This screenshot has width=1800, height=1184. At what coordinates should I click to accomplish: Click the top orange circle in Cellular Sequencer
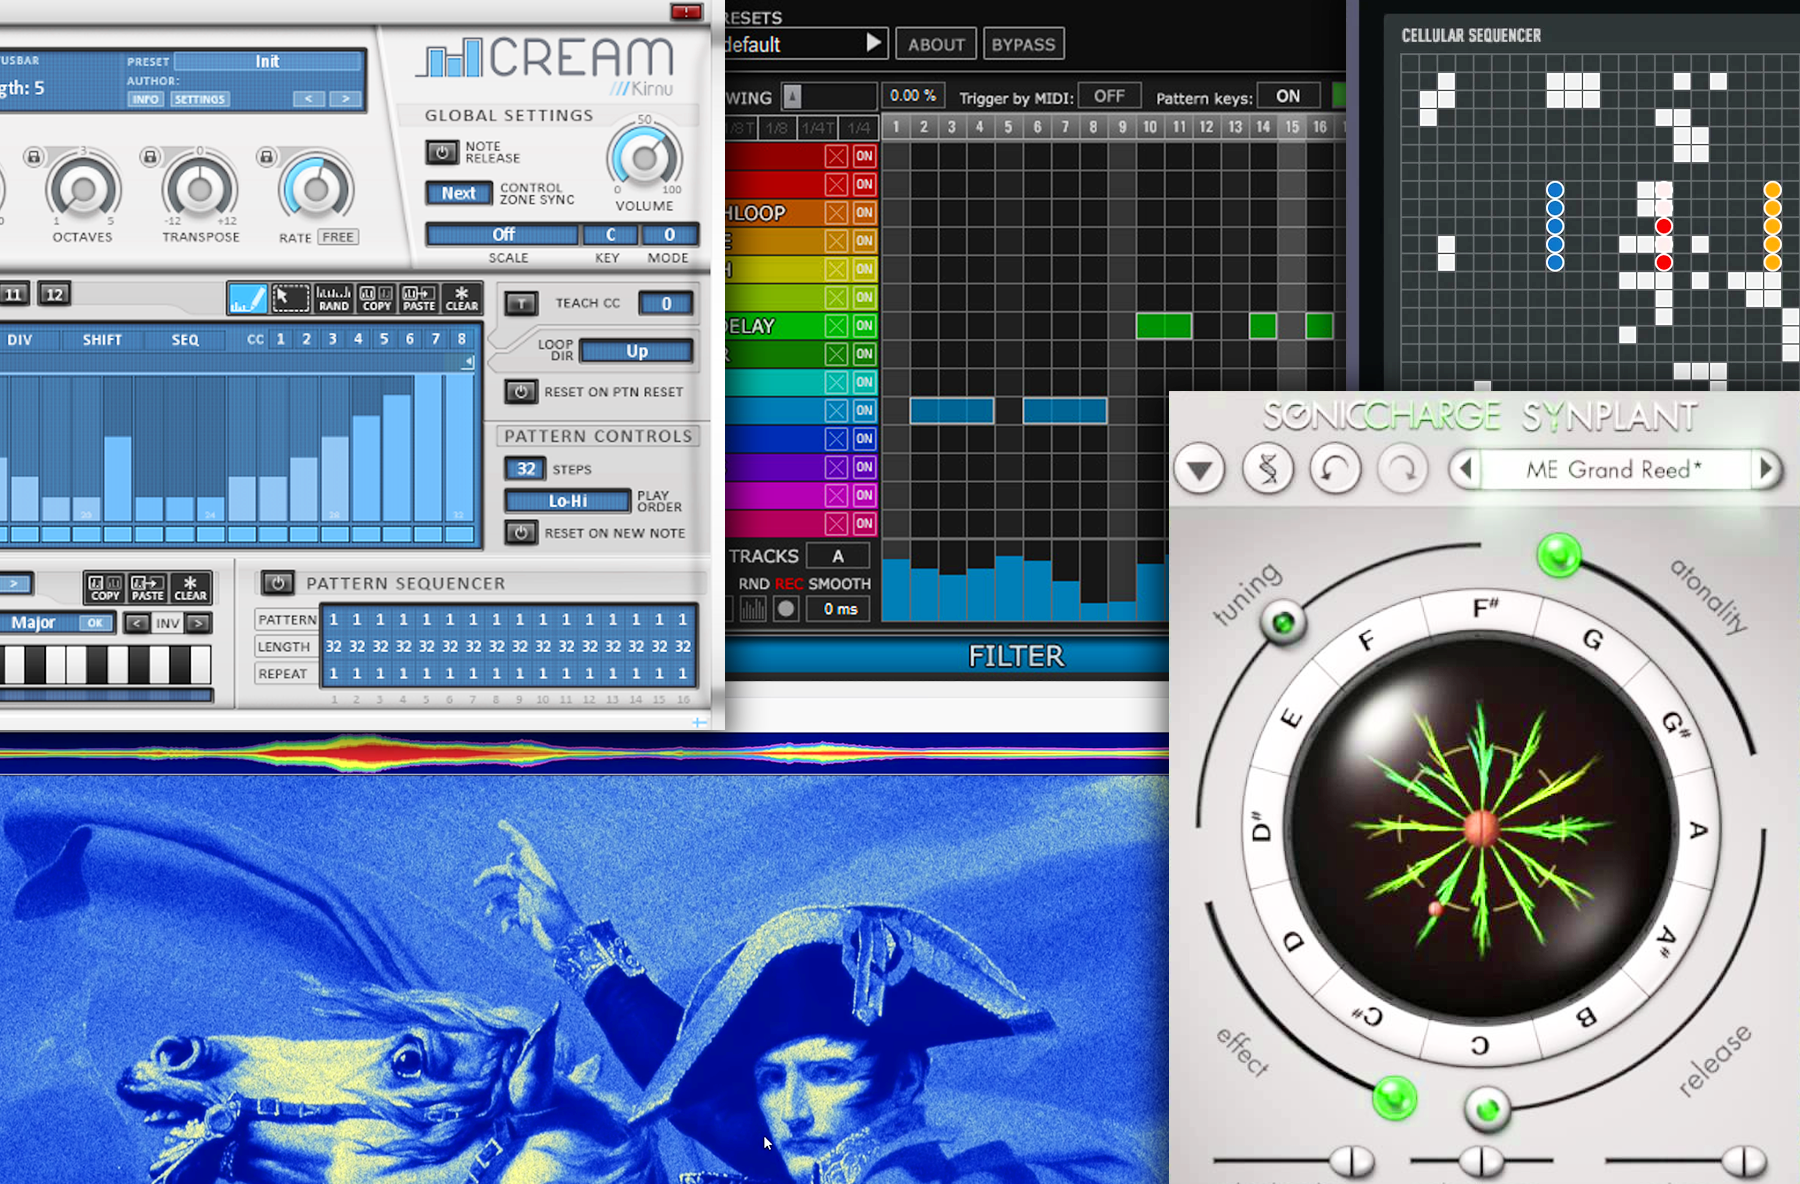1772,190
